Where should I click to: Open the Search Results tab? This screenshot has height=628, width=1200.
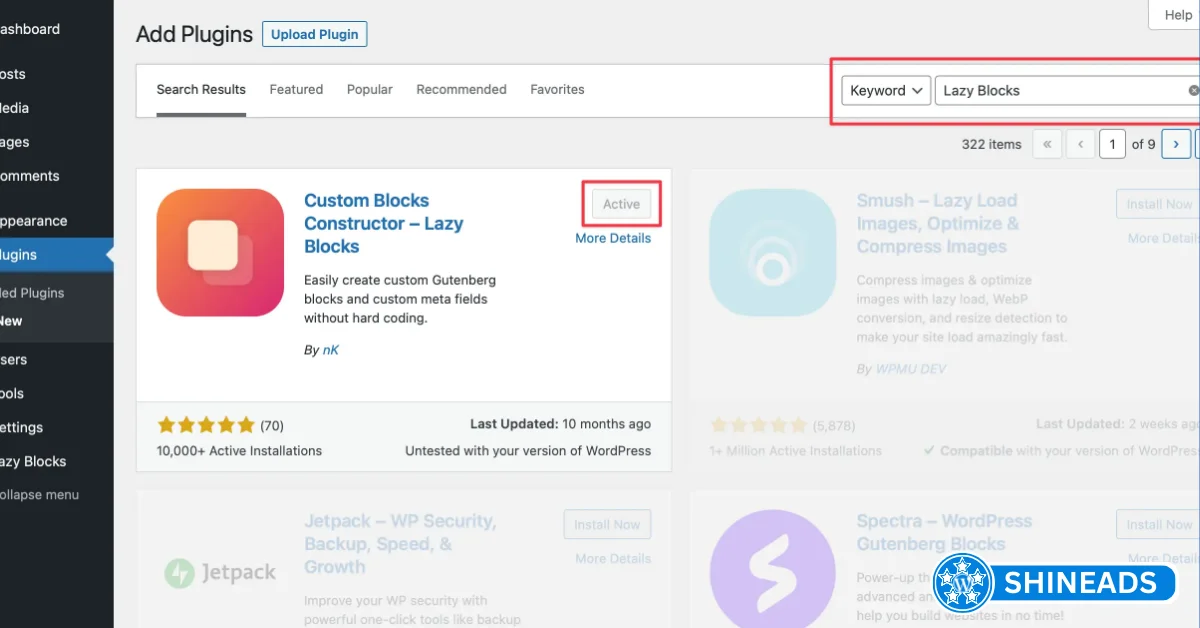pyautogui.click(x=201, y=89)
